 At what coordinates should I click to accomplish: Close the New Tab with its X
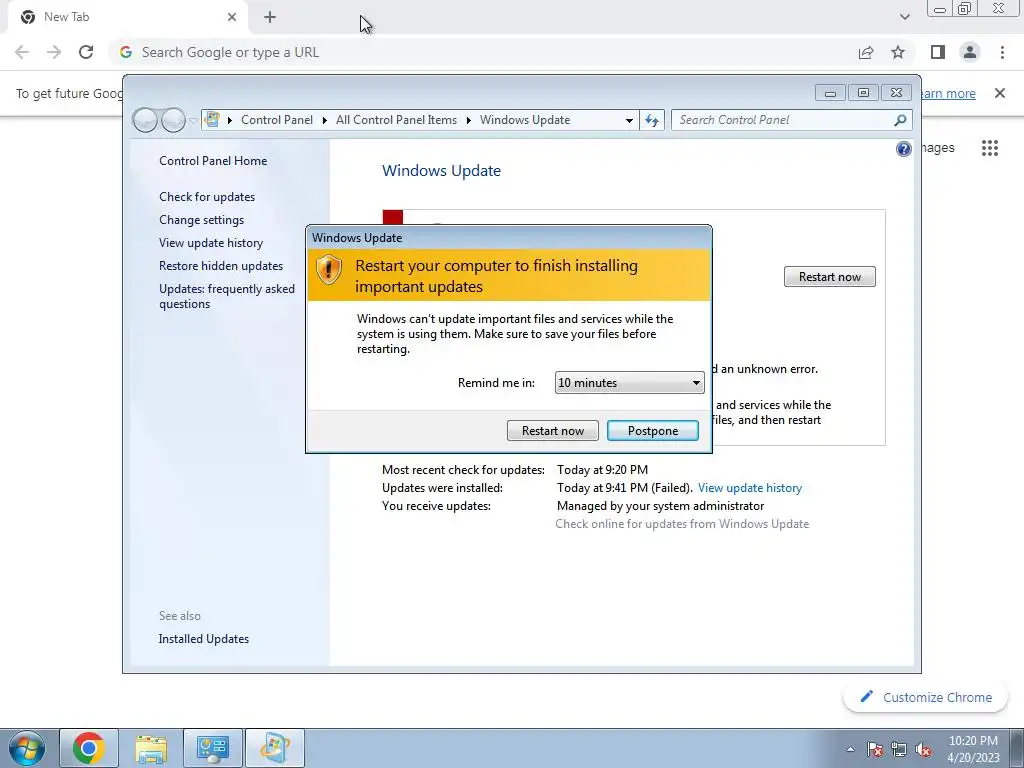coord(232,18)
